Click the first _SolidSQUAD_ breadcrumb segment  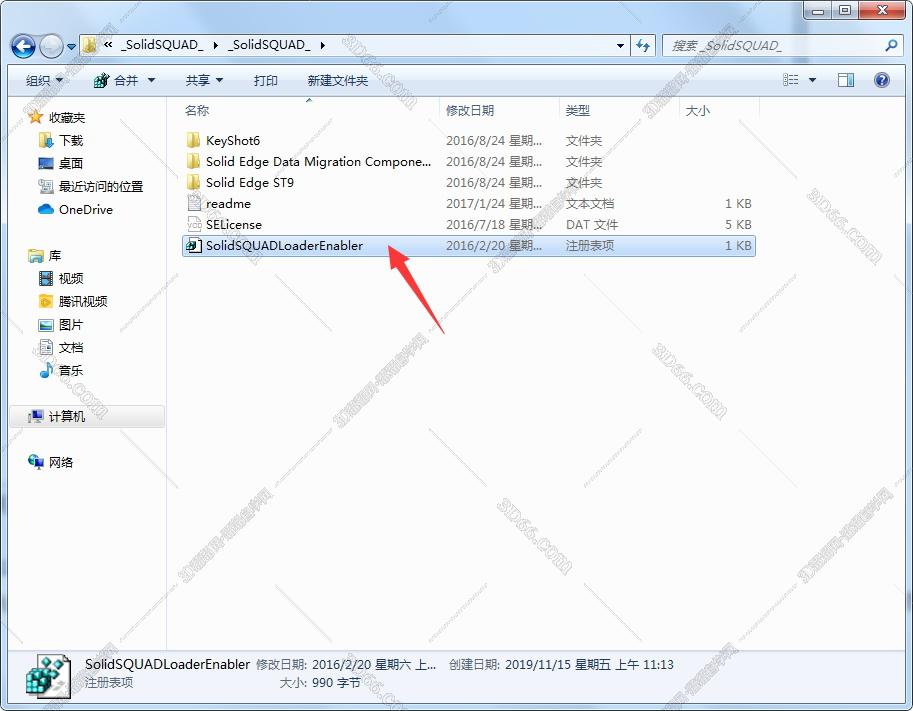(162, 45)
